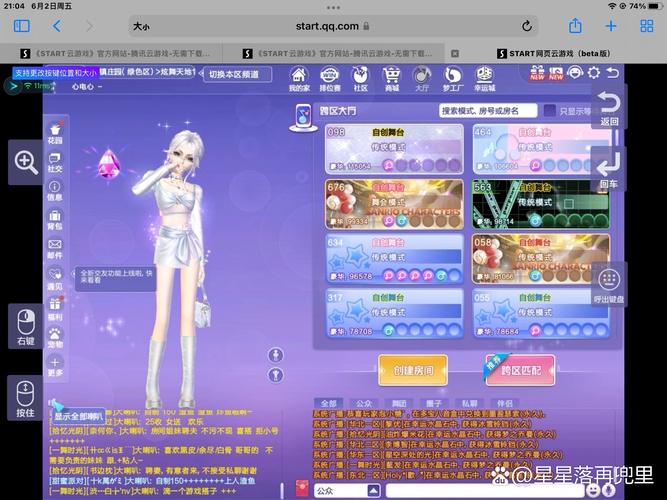Join room 098 自创舞台
Screen dimensions: 667x500
tap(394, 149)
